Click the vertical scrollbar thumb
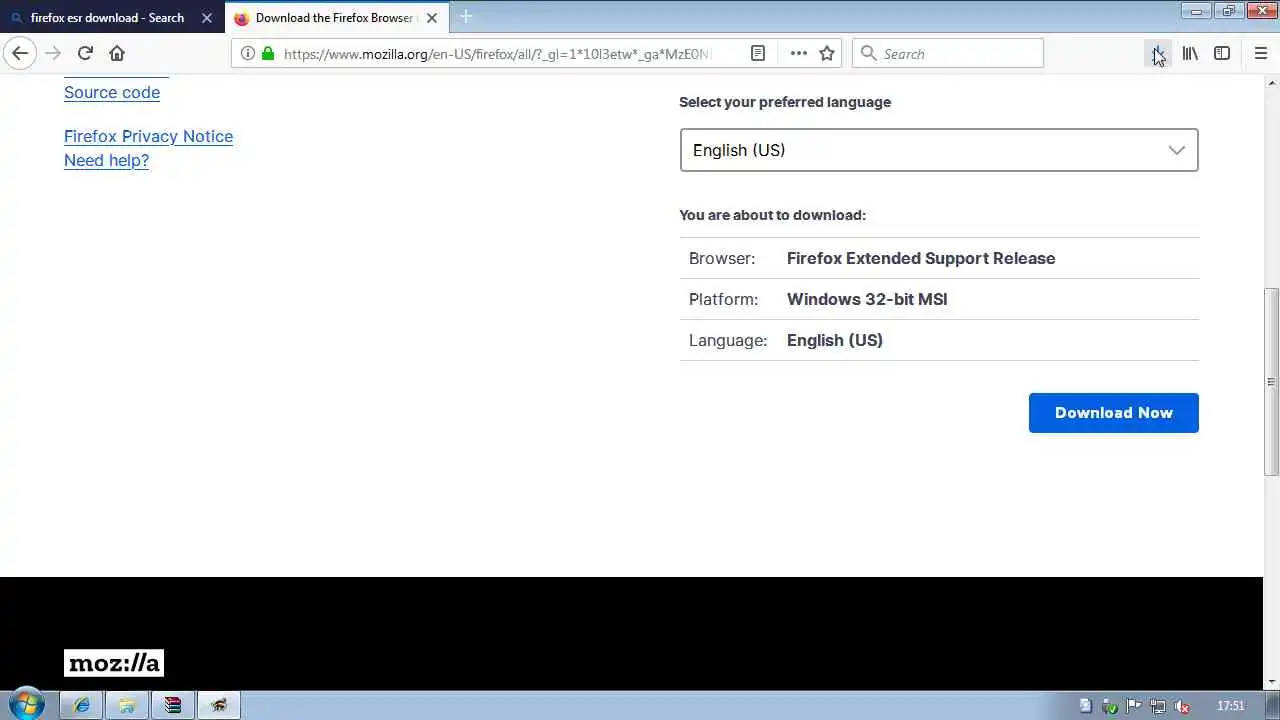 (x=1271, y=382)
